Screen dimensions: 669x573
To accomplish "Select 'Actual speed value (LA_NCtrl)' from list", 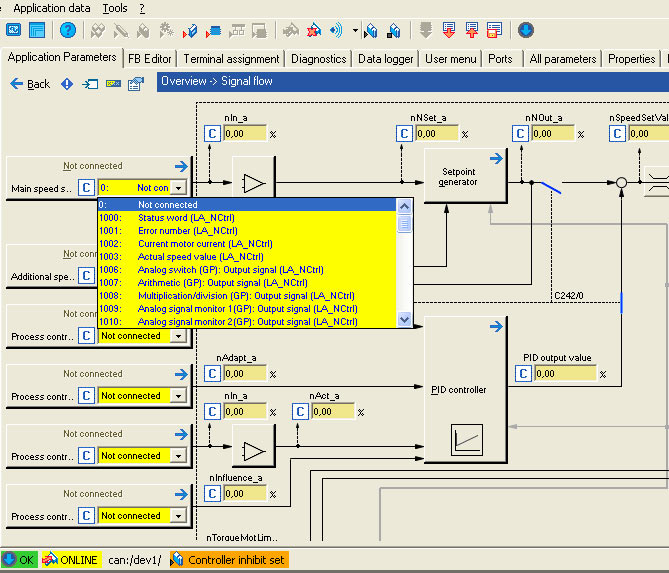I will click(x=200, y=257).
